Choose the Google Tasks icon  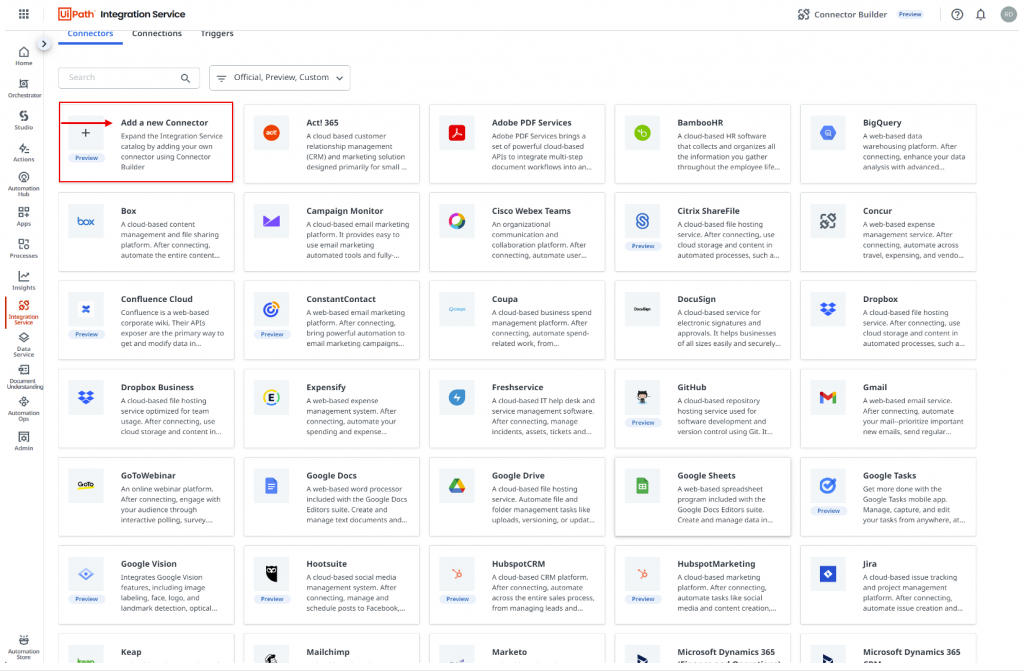tap(827, 485)
